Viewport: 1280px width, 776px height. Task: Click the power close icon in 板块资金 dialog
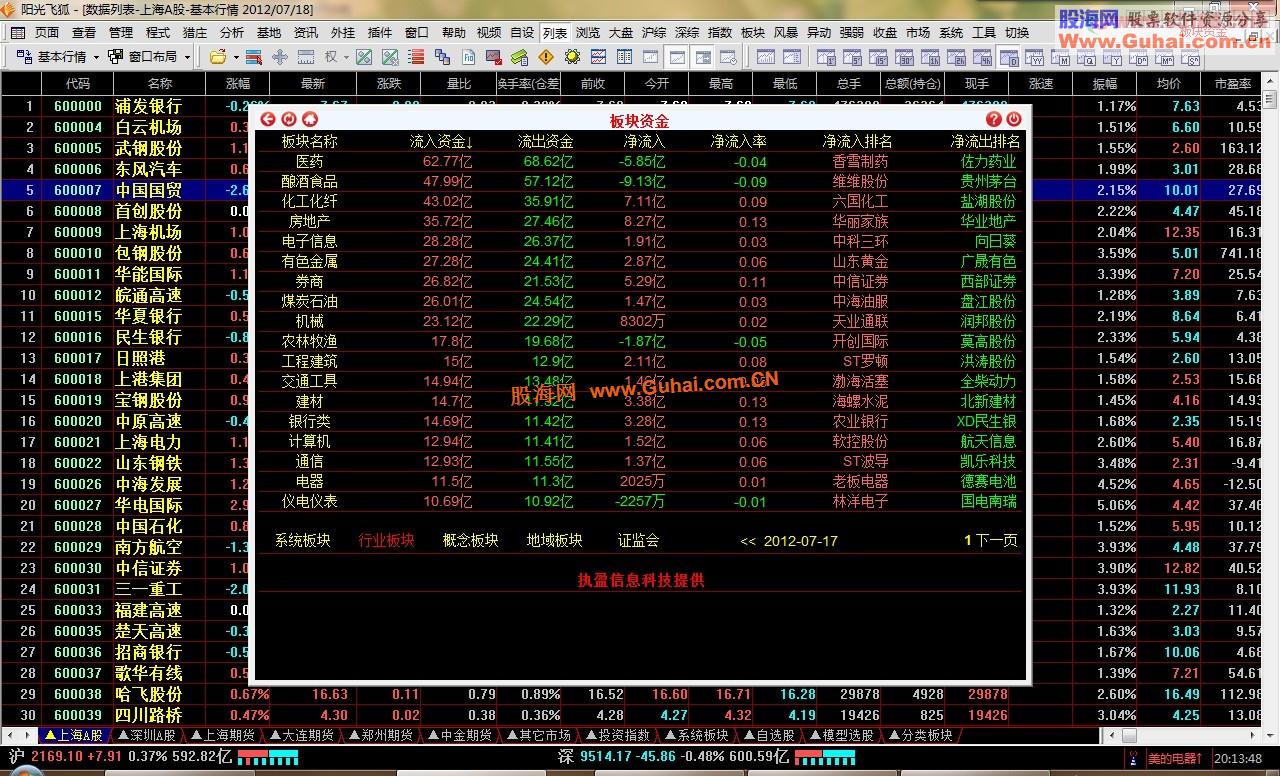[1014, 119]
